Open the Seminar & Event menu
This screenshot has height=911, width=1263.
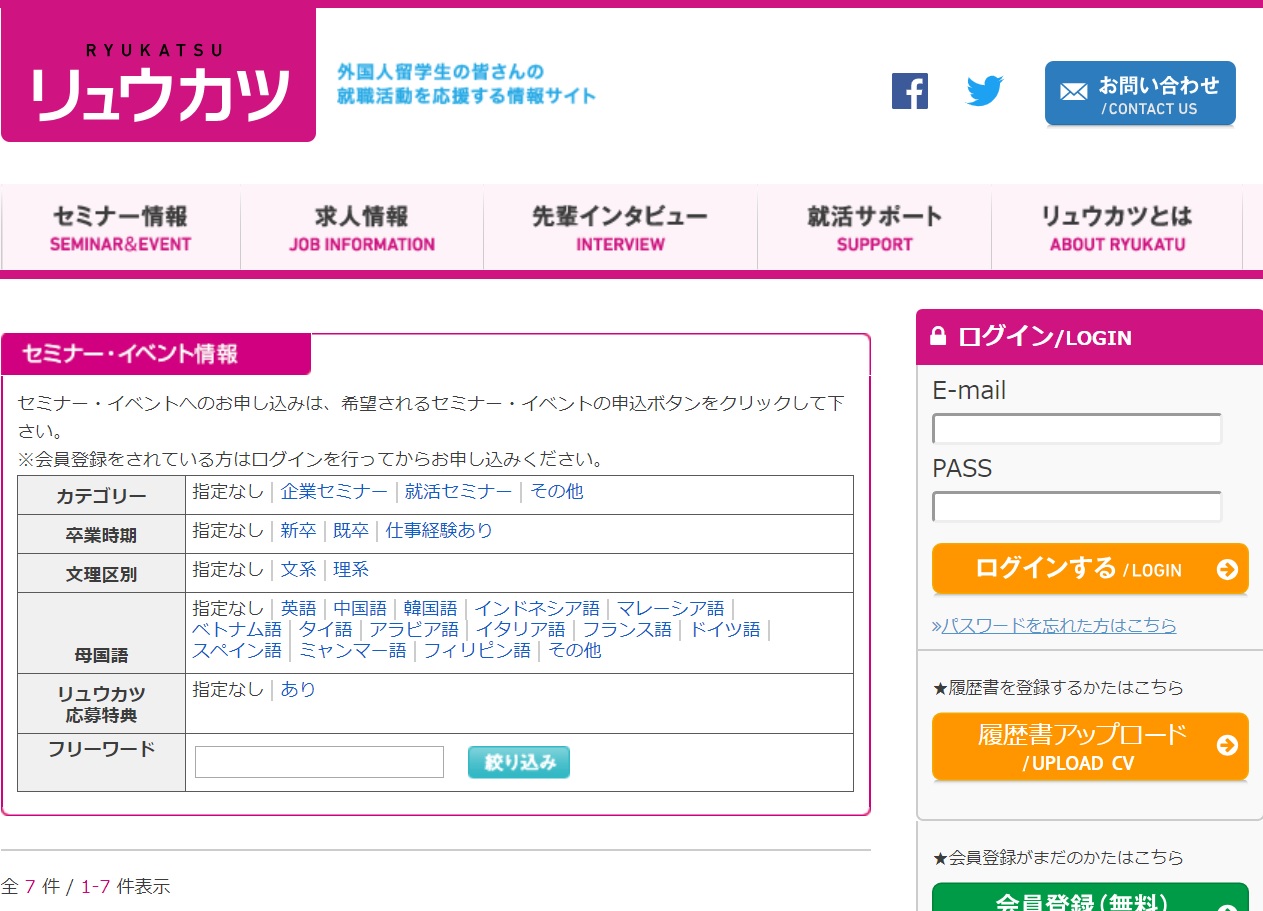click(x=121, y=228)
